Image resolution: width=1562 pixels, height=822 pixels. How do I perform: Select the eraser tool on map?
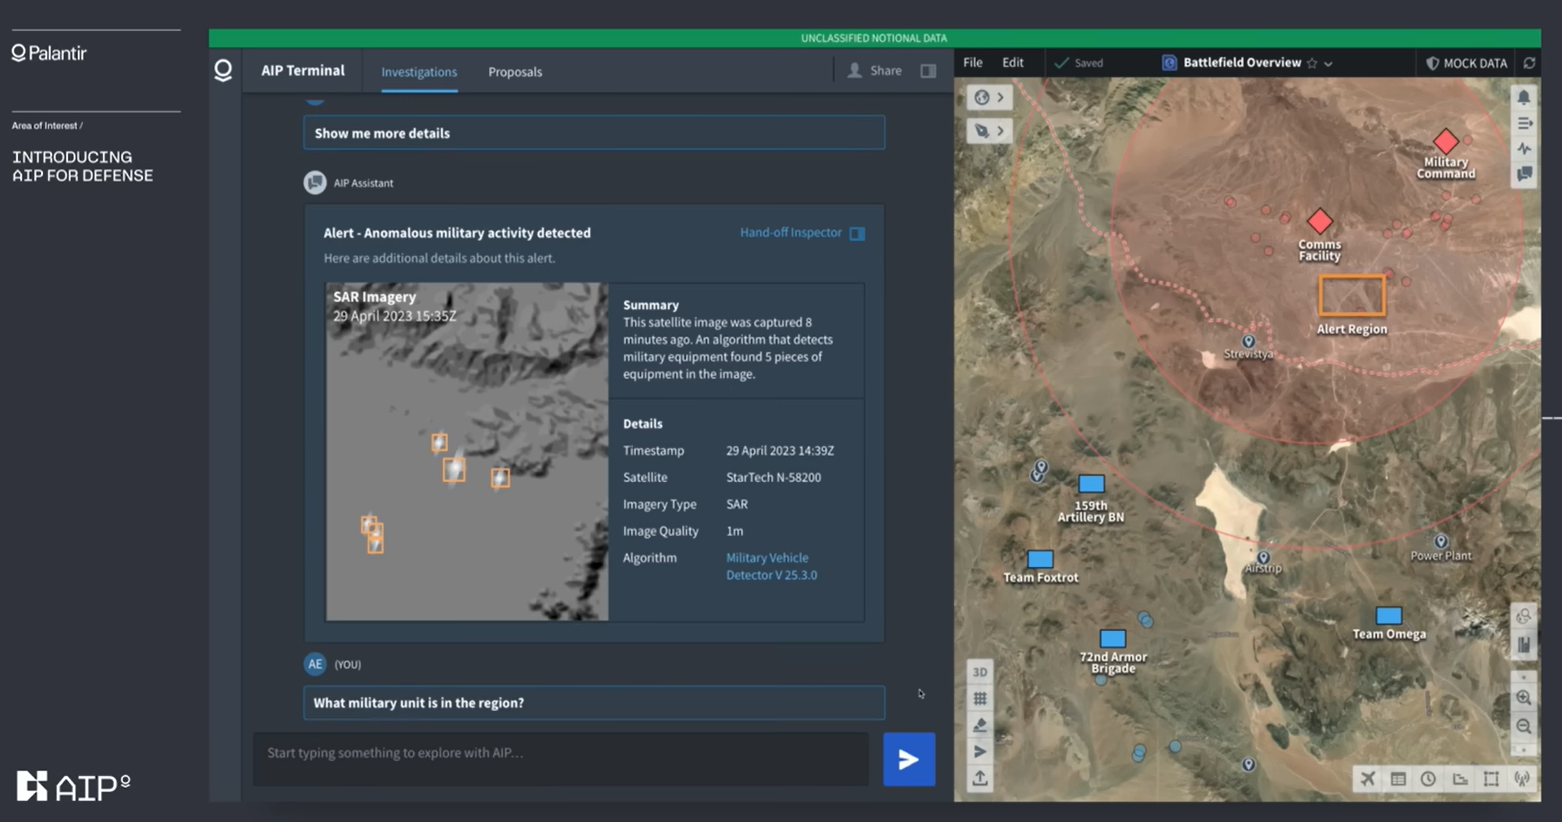[980, 725]
